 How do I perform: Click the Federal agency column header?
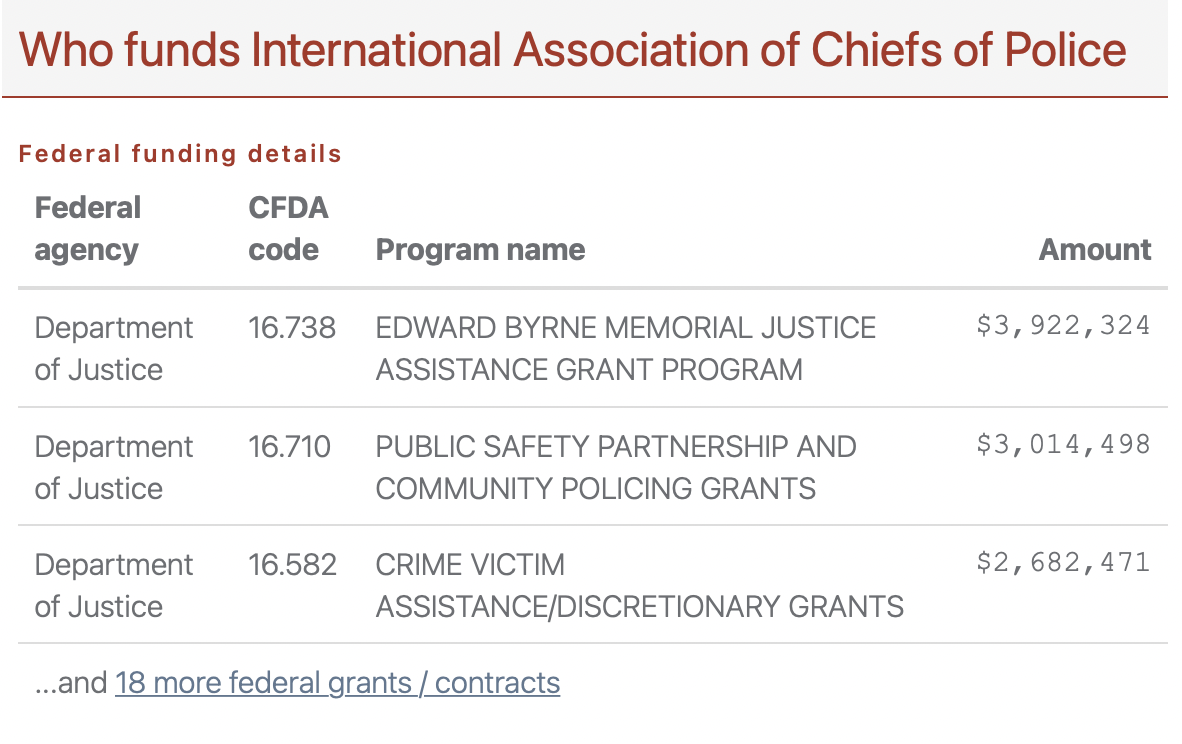(87, 228)
